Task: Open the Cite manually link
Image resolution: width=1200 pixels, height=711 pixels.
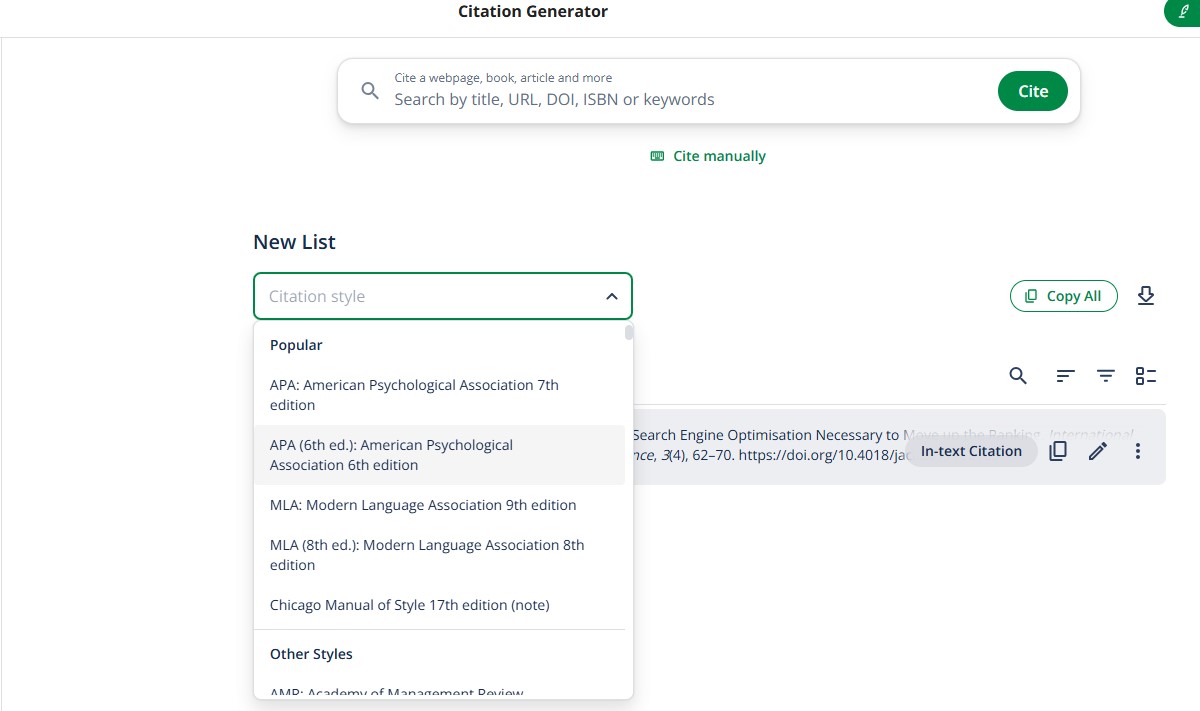Action: pyautogui.click(x=708, y=156)
